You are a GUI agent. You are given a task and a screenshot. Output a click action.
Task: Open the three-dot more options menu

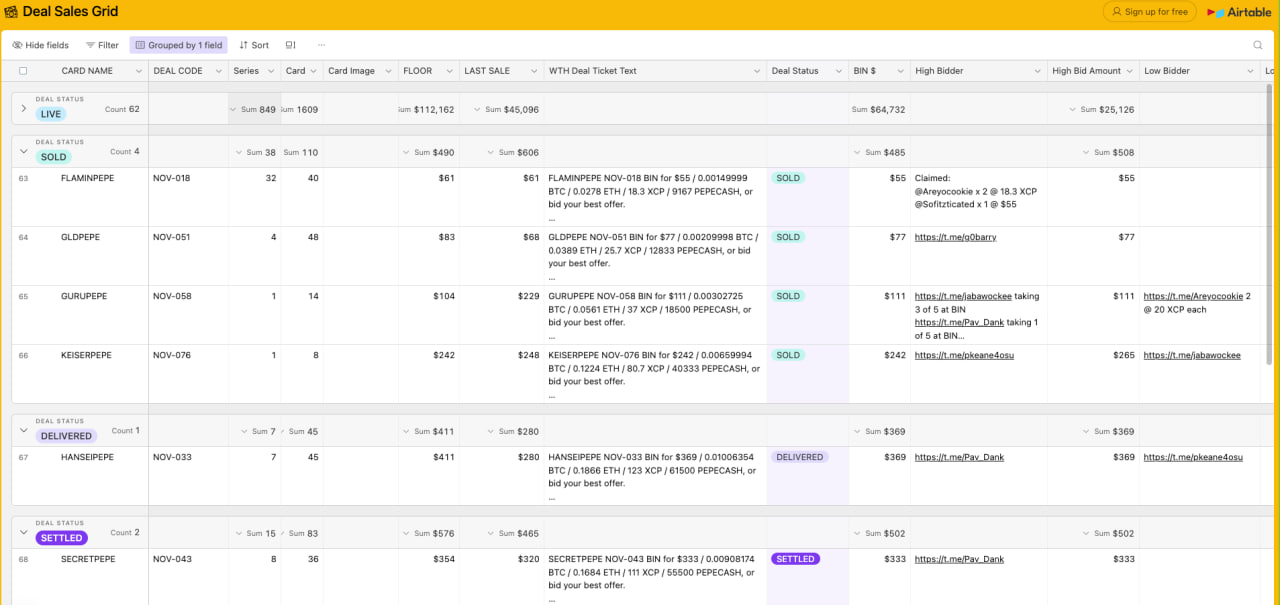(x=321, y=45)
